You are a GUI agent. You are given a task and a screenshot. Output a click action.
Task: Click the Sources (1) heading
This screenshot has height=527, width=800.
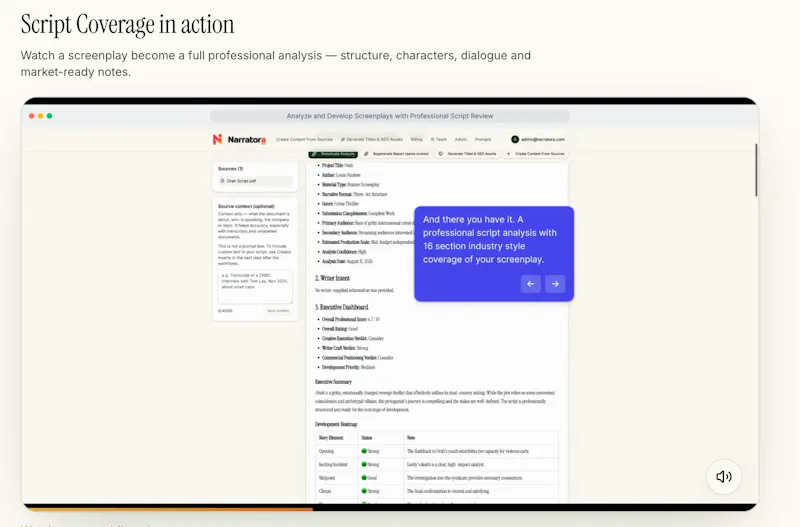pos(231,168)
